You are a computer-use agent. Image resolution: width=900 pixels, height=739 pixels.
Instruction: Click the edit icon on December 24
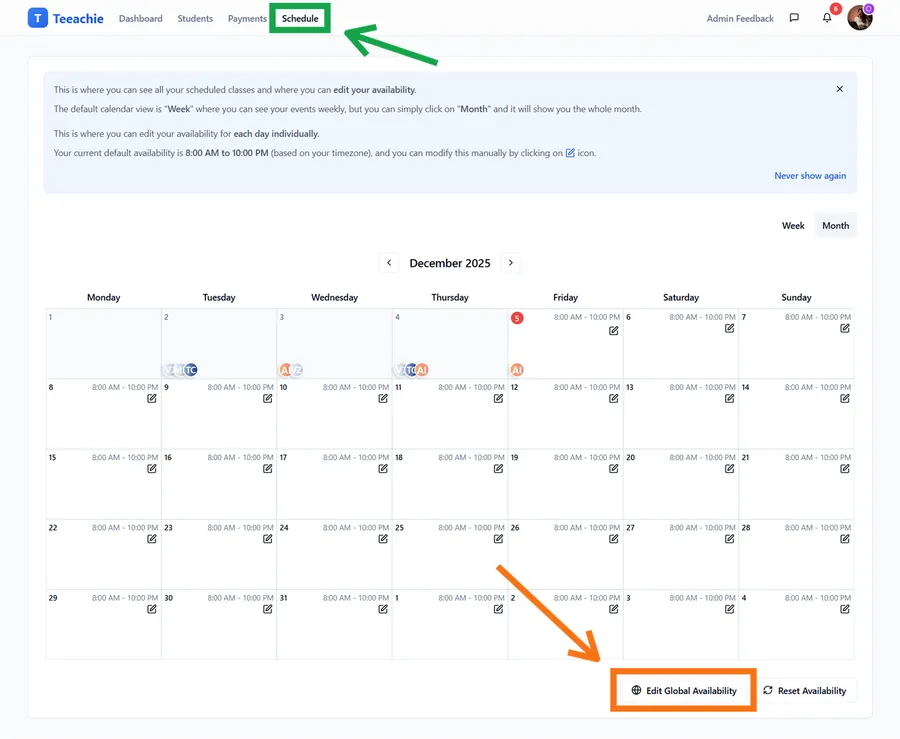pos(383,538)
